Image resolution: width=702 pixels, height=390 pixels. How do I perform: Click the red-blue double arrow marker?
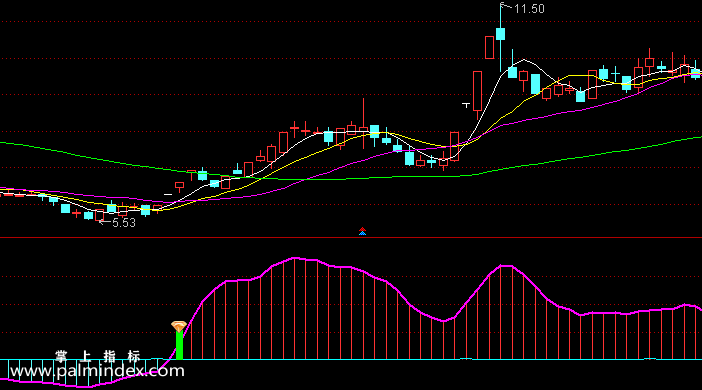click(362, 231)
